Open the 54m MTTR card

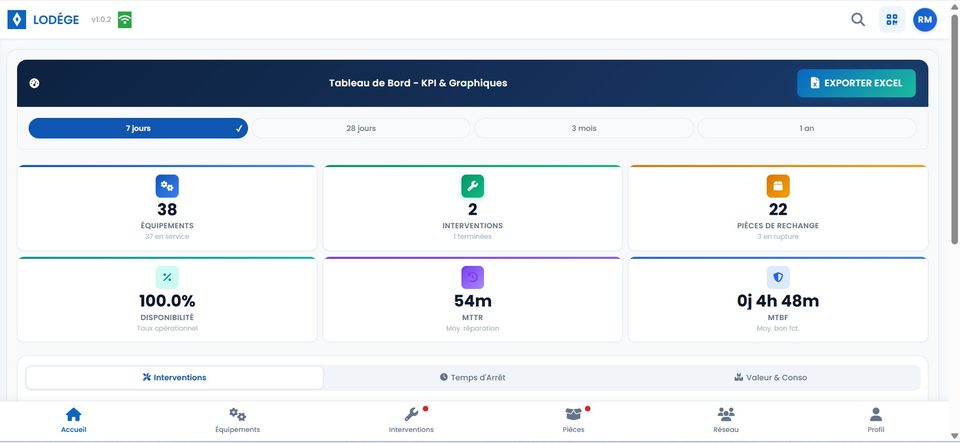[x=473, y=299]
